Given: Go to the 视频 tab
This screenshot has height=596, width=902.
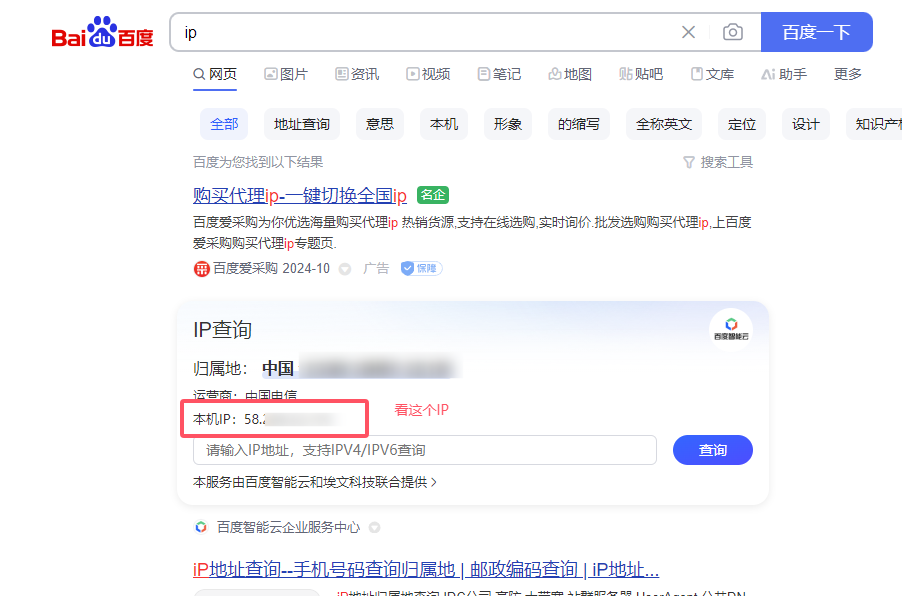Looking at the screenshot, I should click(428, 74).
